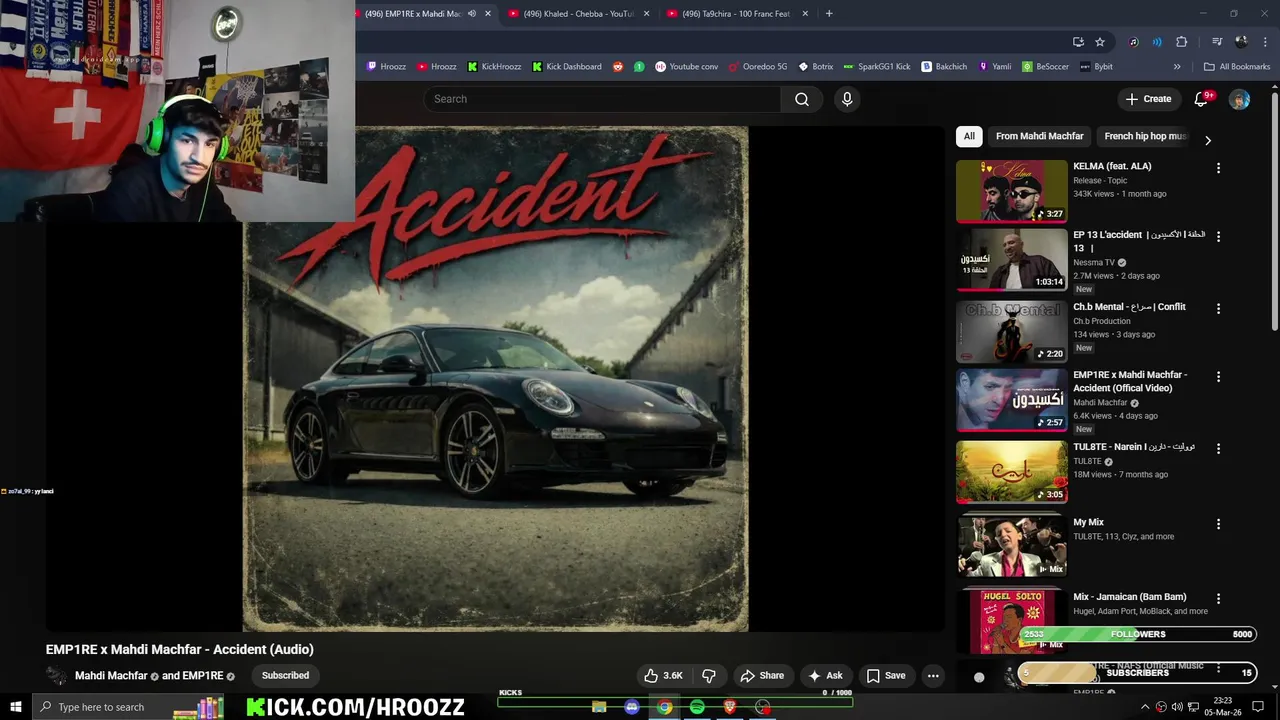Image resolution: width=1280 pixels, height=720 pixels.
Task: Open the media control playlist icon in Chrome toolbar
Action: pyautogui.click(x=1217, y=42)
